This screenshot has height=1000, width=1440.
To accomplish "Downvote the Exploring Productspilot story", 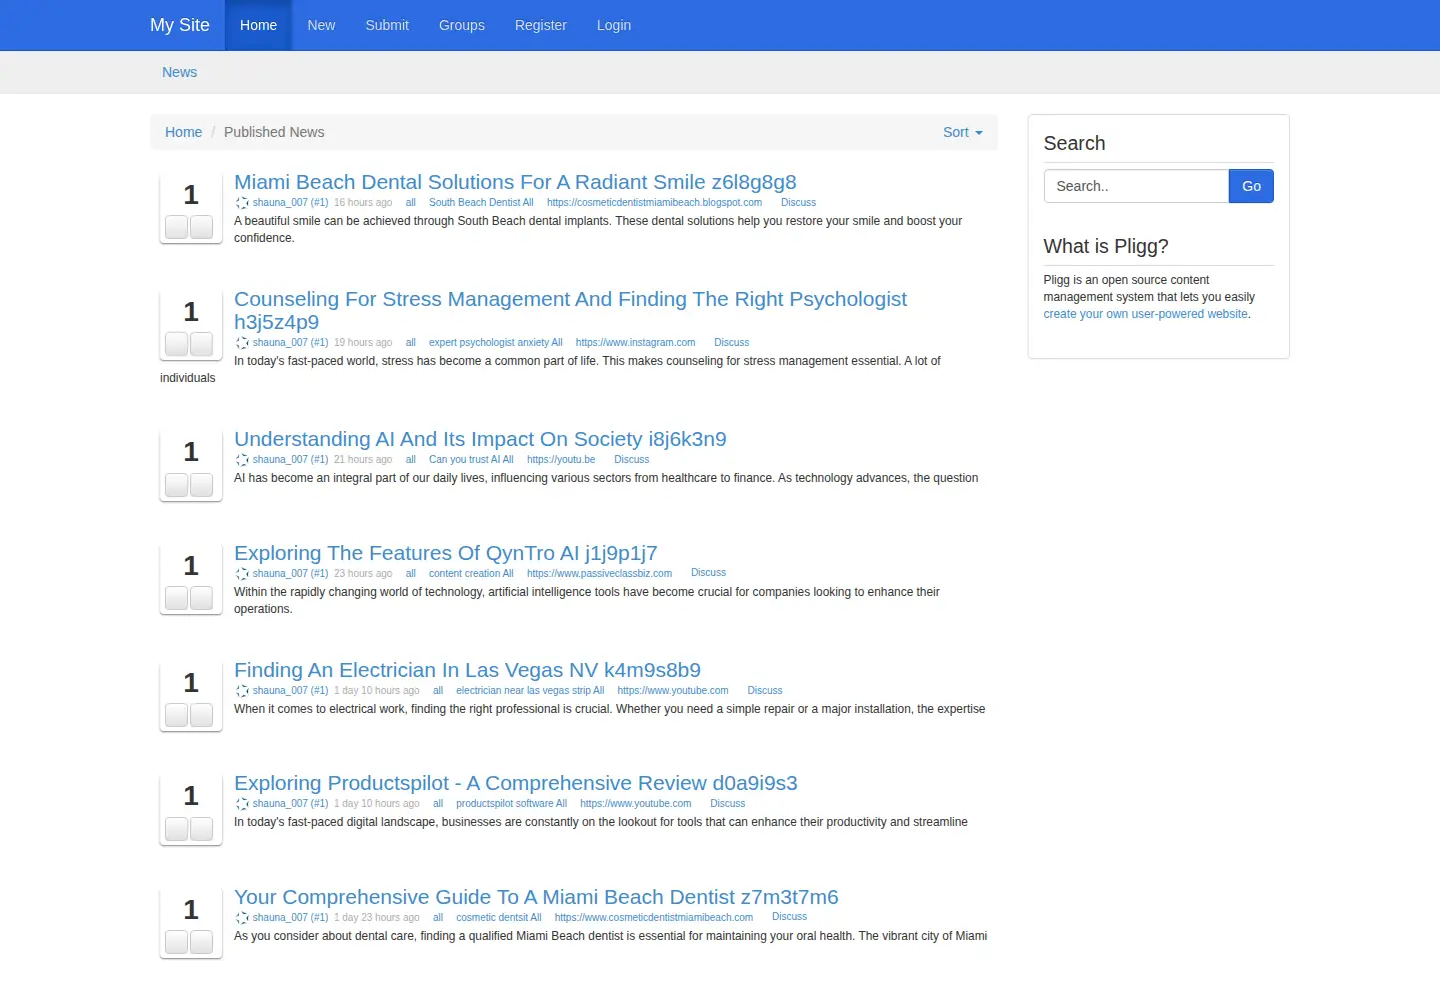I will 201,829.
